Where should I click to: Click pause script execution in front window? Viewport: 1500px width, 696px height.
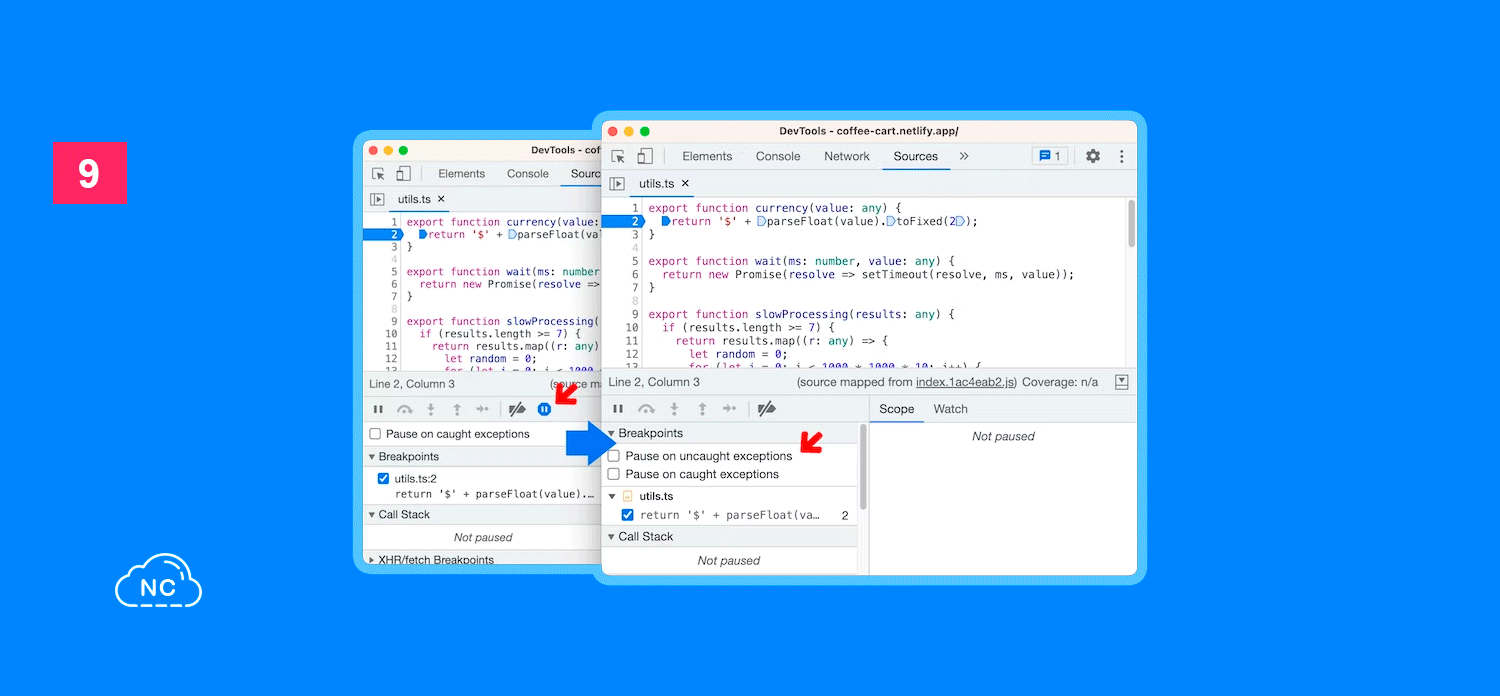[x=618, y=409]
